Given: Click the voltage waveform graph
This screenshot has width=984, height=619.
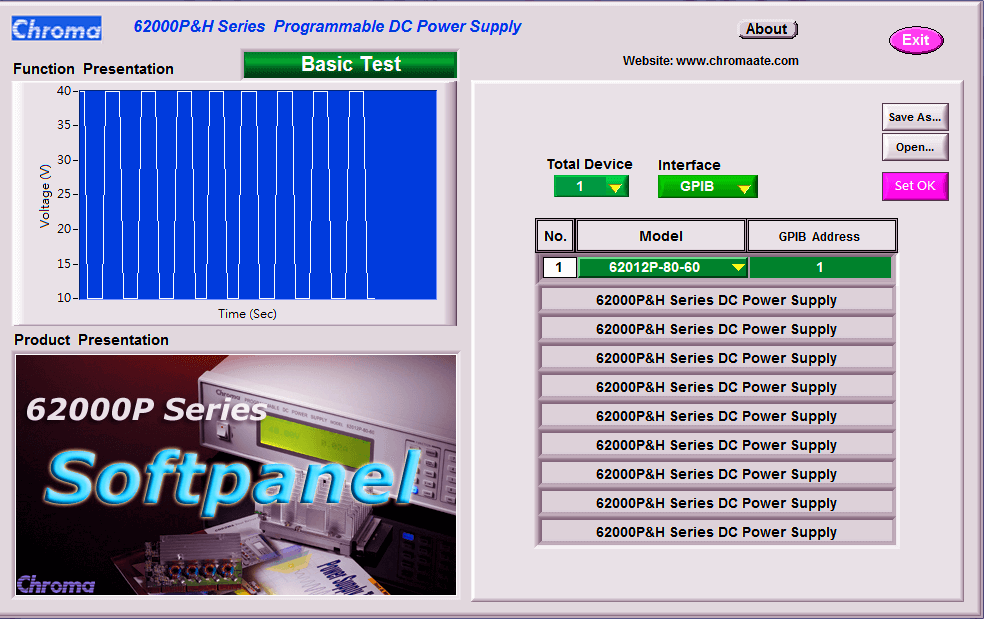Looking at the screenshot, I should tap(258, 195).
